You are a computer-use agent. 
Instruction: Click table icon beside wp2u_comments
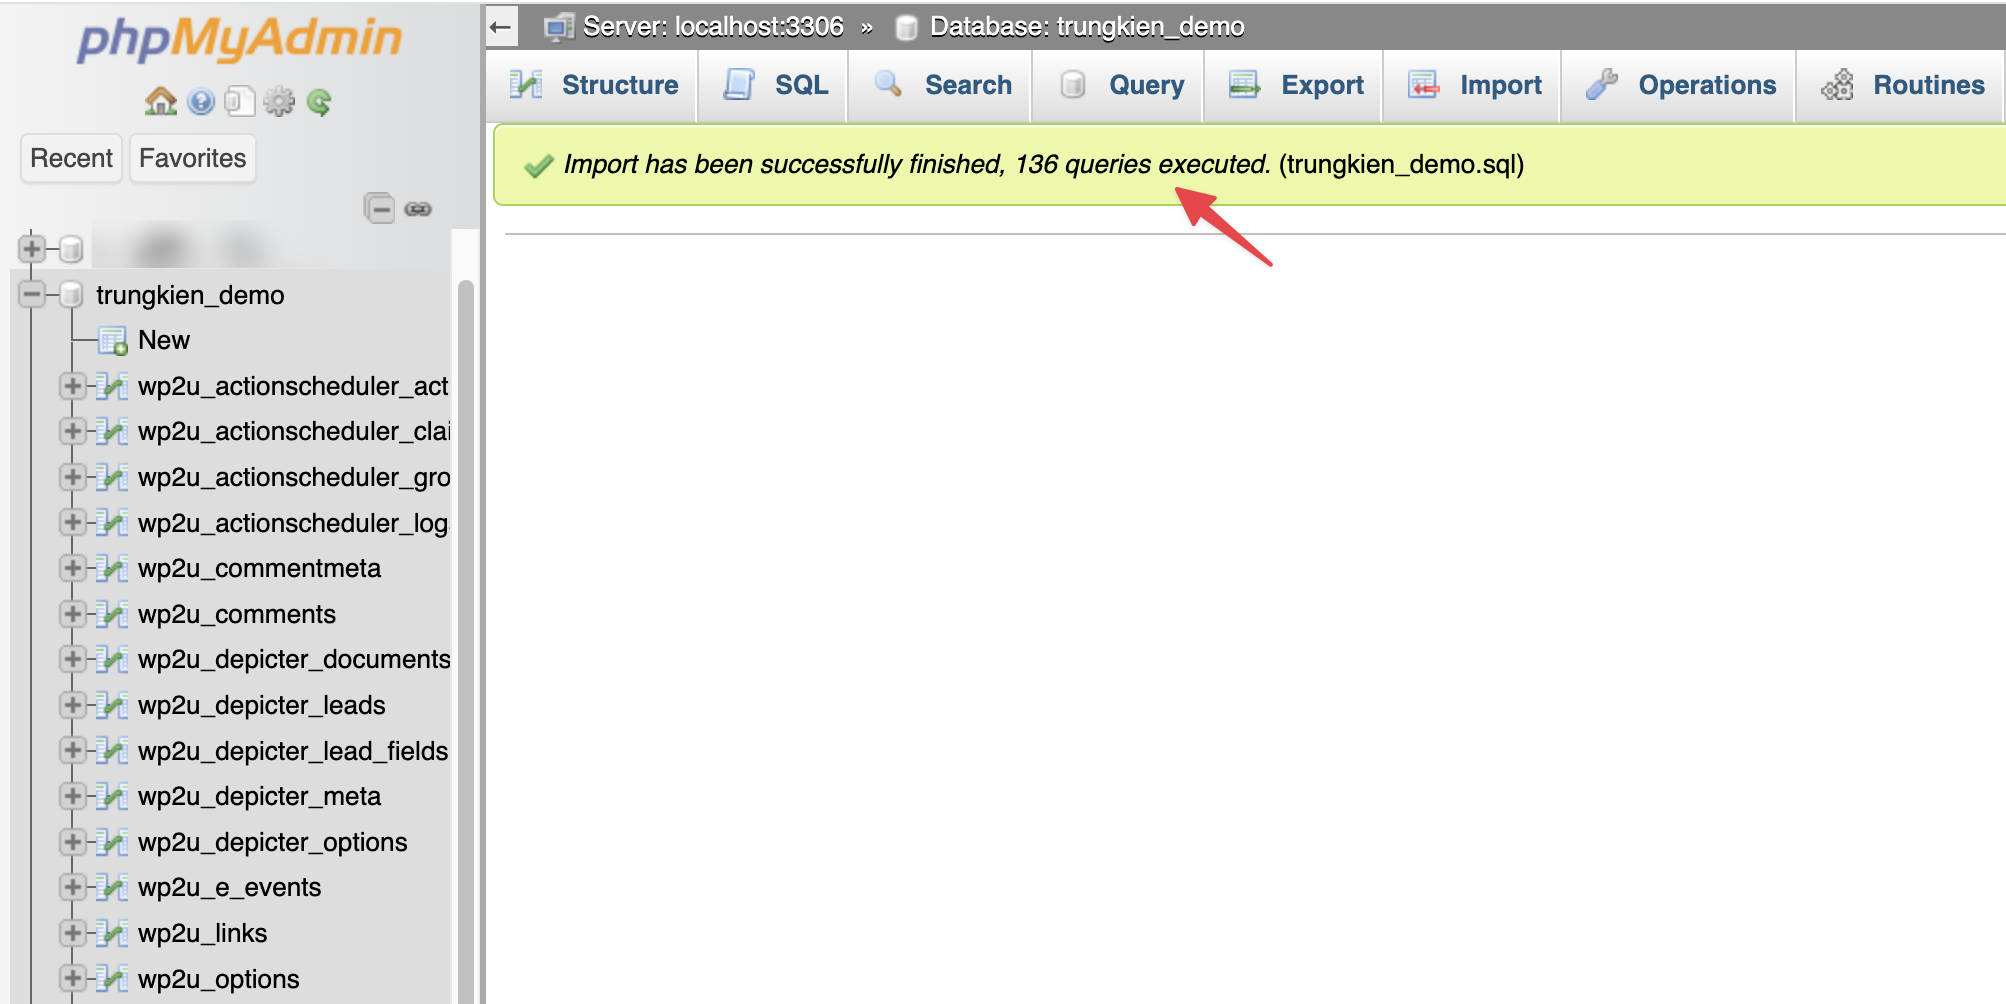(x=112, y=613)
